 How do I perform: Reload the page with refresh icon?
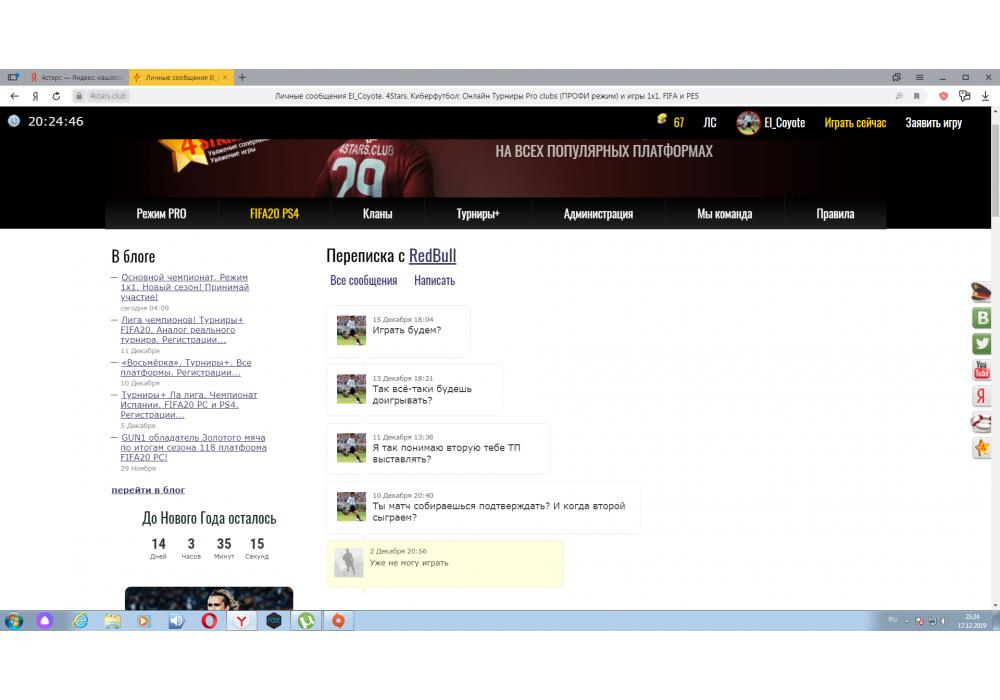click(56, 96)
